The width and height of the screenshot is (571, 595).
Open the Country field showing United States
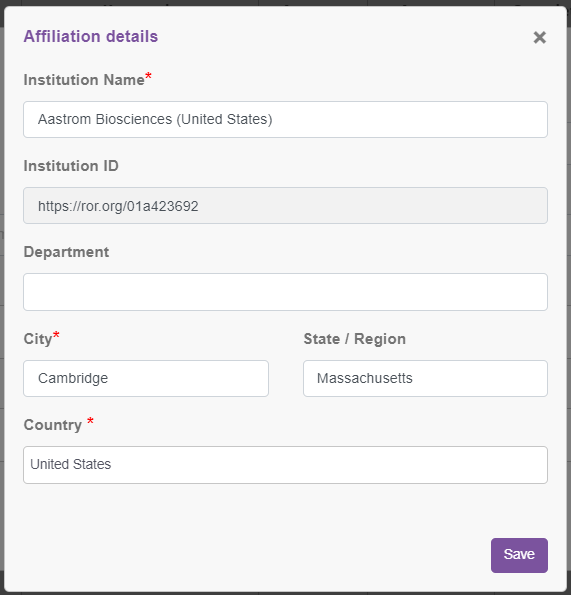285,464
